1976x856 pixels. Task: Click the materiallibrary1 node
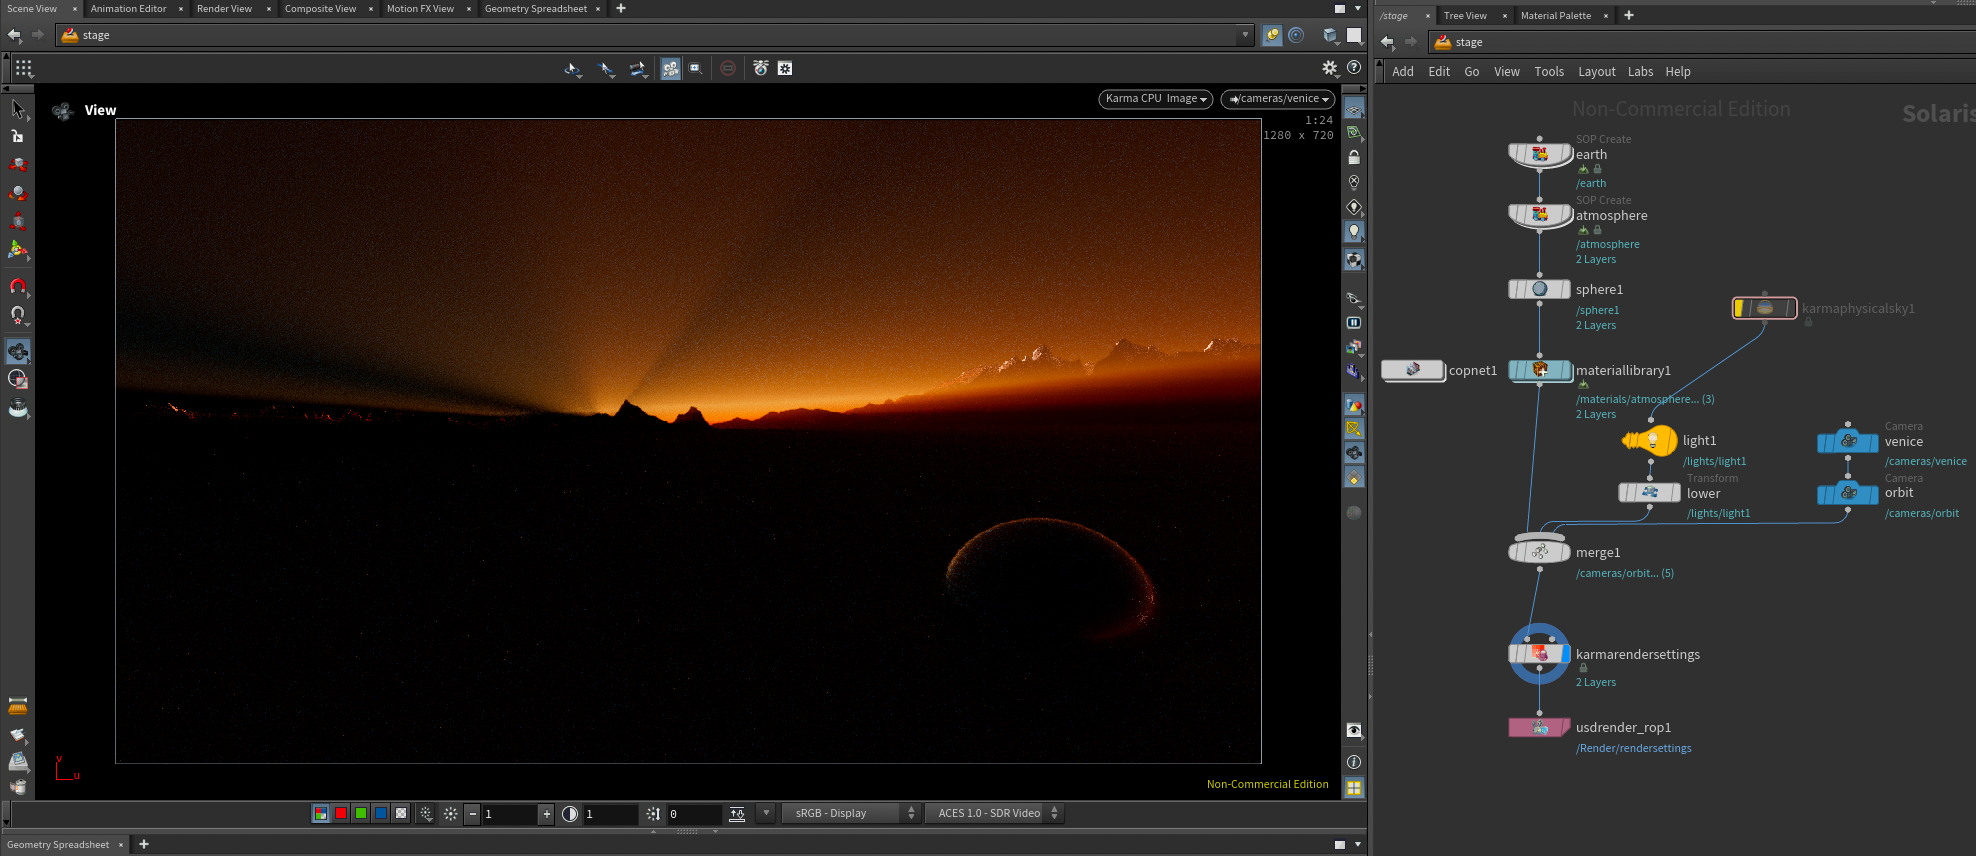[x=1540, y=370]
